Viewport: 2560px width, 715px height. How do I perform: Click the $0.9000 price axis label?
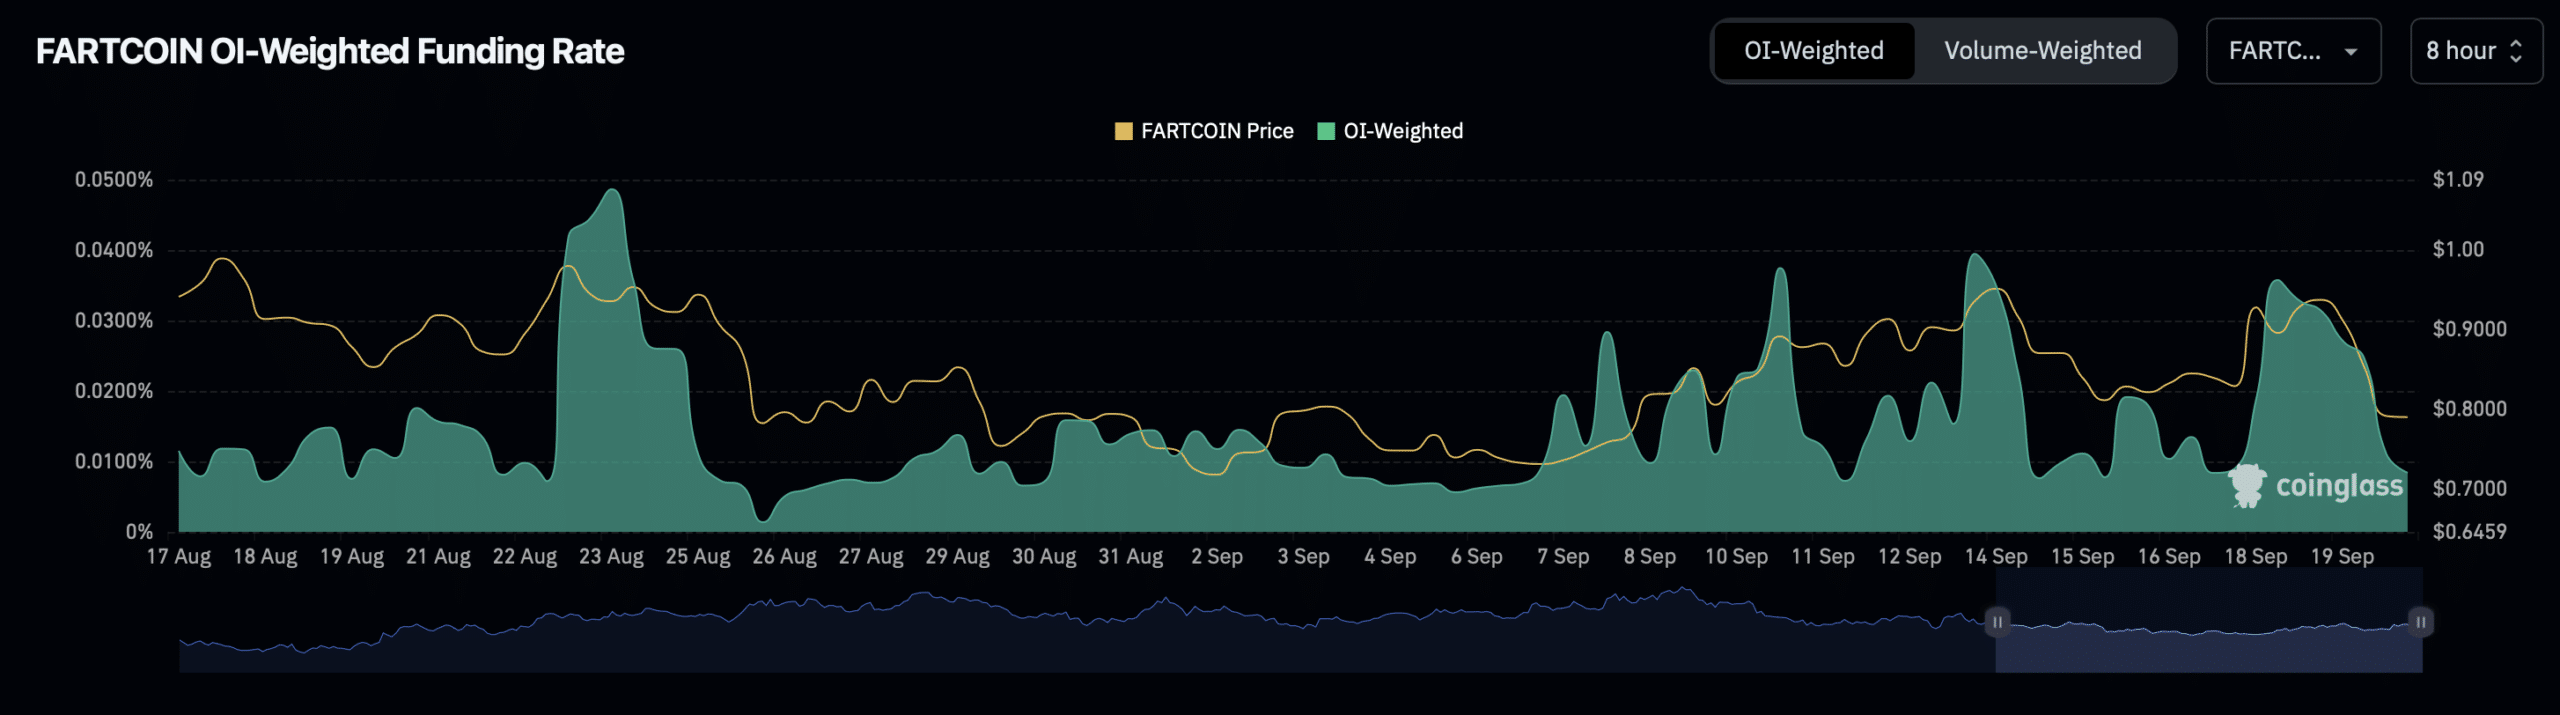[2469, 329]
